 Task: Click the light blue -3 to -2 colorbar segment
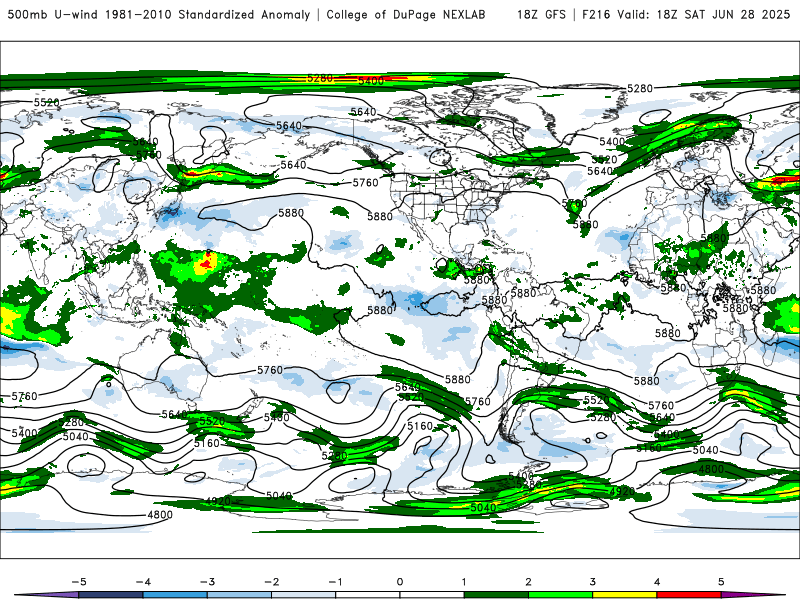[239, 595]
